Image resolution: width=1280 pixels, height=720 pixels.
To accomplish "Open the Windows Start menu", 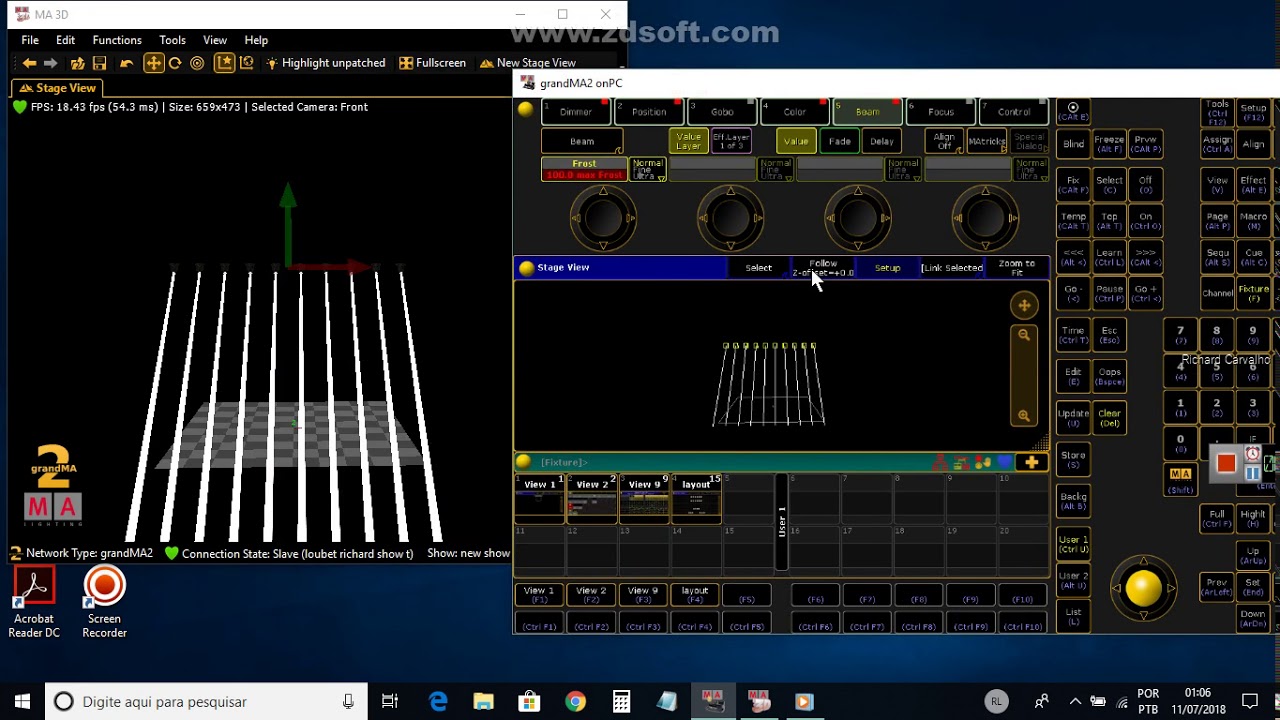I will click(x=23, y=702).
